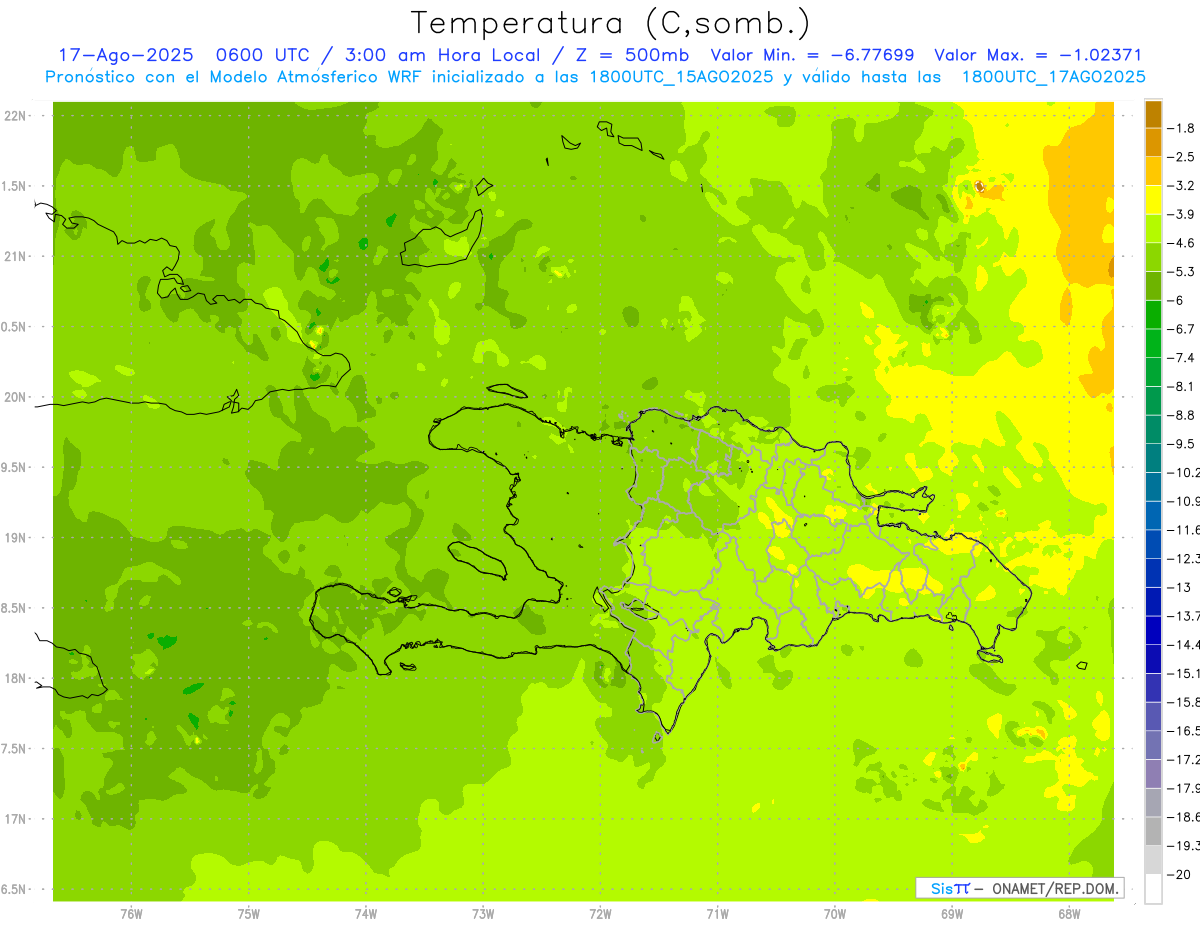Click the -6.7 colorbar label
Screen dimensions: 1200x927
pyautogui.click(x=1182, y=329)
